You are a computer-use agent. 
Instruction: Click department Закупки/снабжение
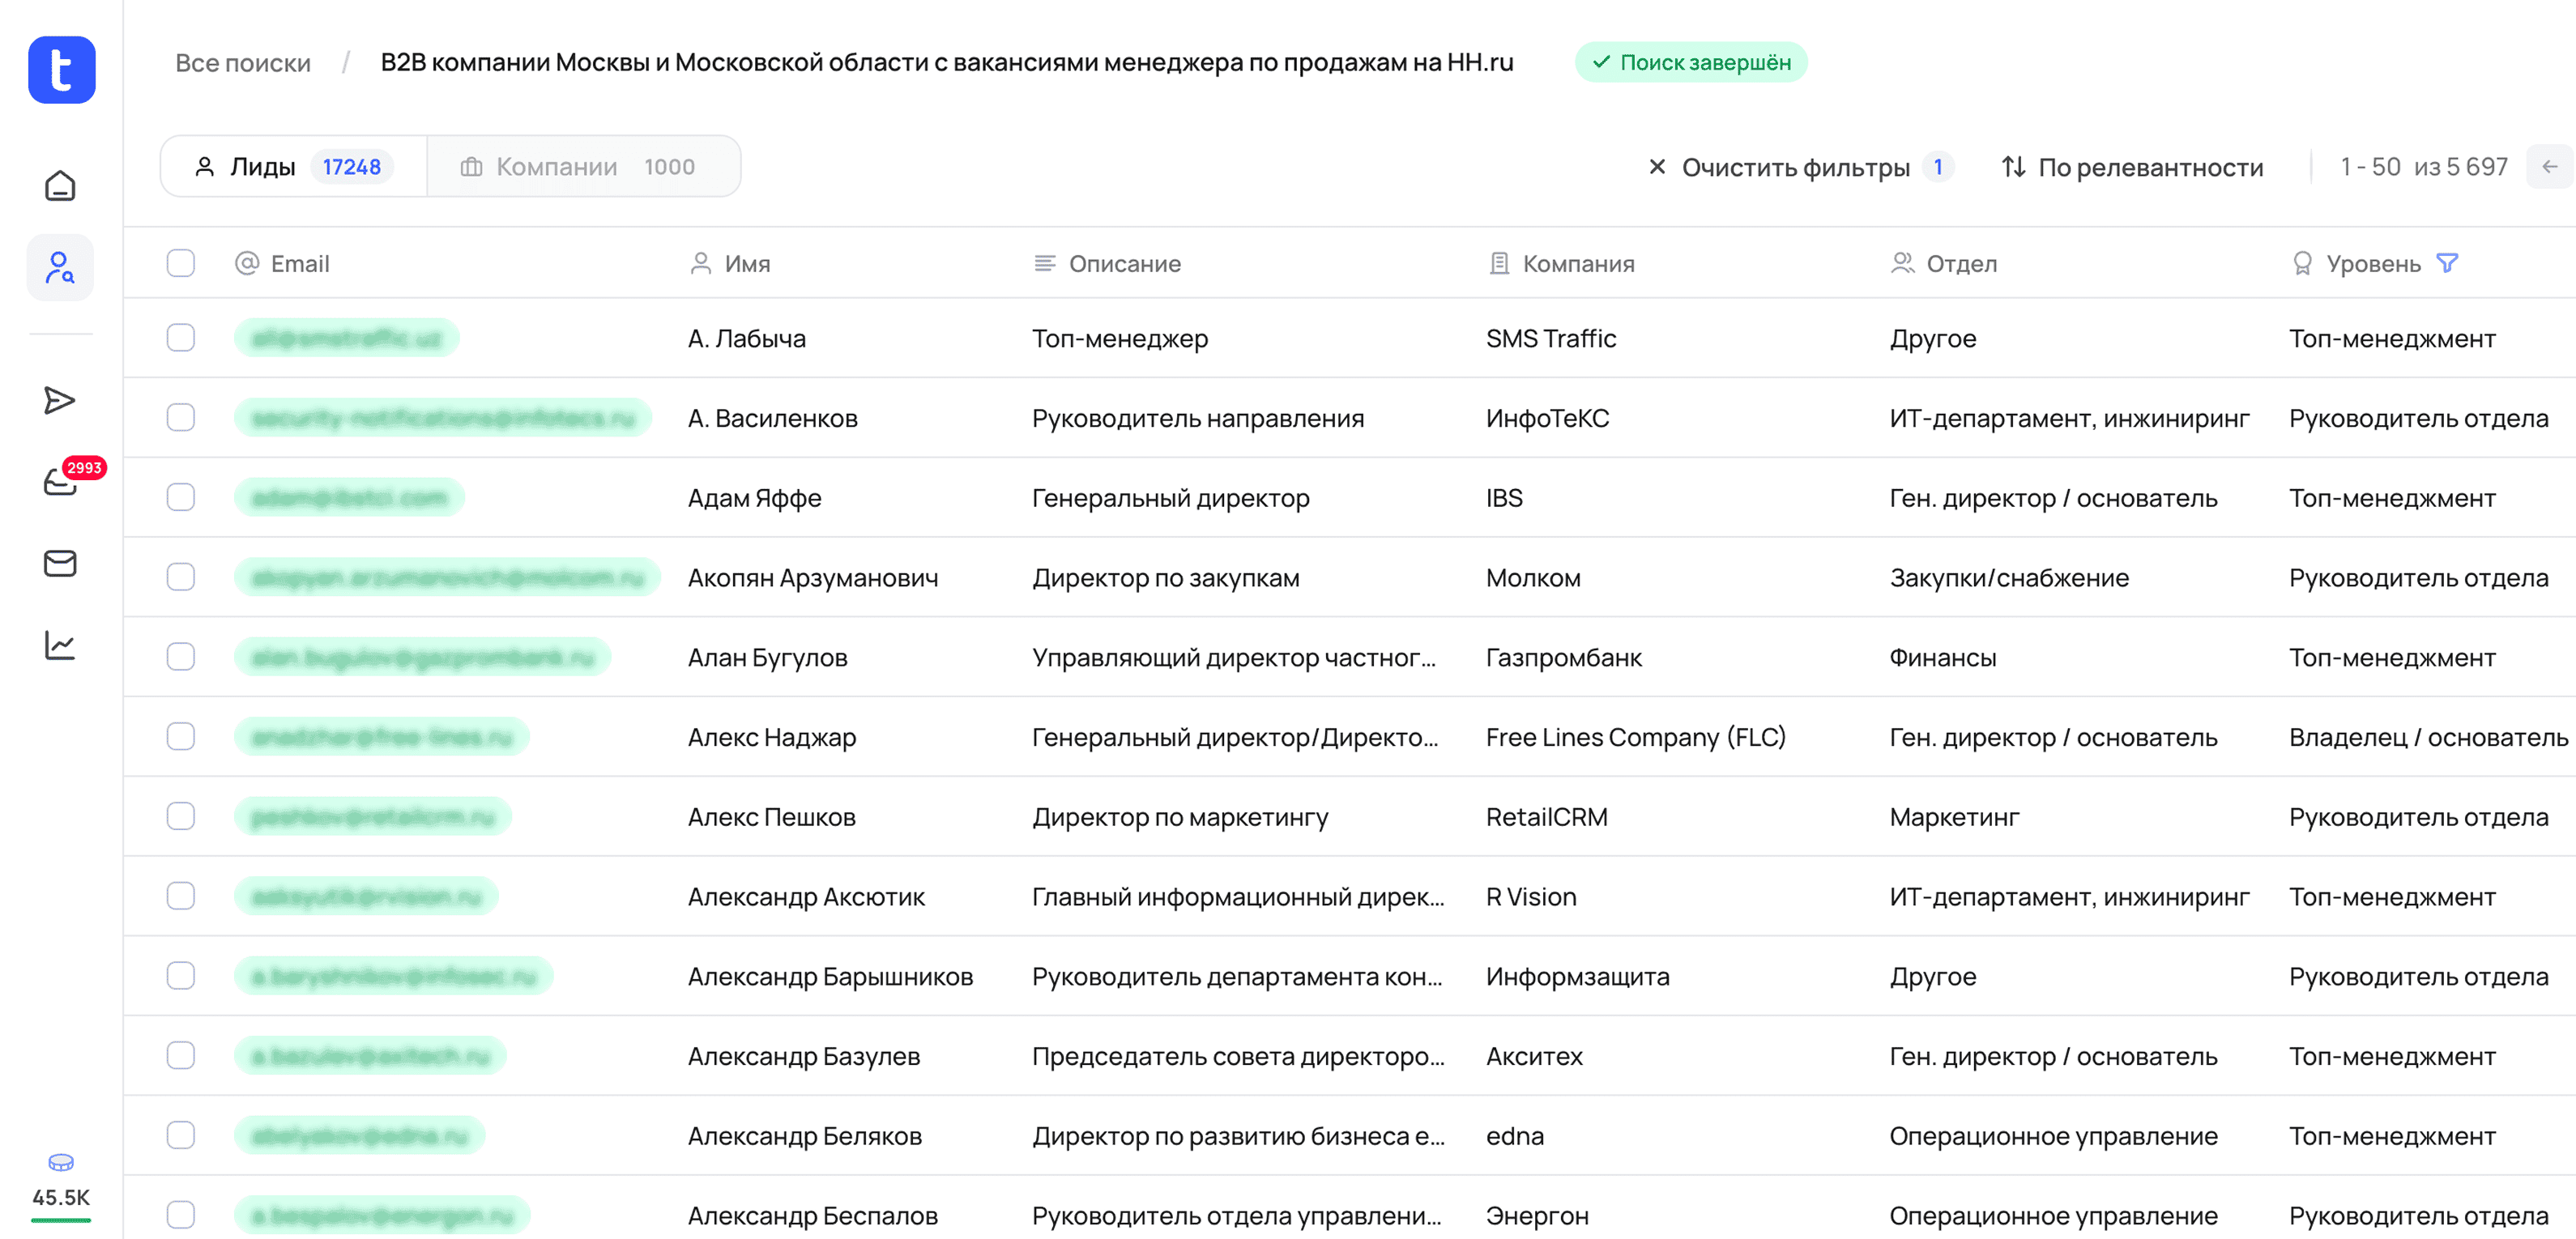pos(2009,577)
